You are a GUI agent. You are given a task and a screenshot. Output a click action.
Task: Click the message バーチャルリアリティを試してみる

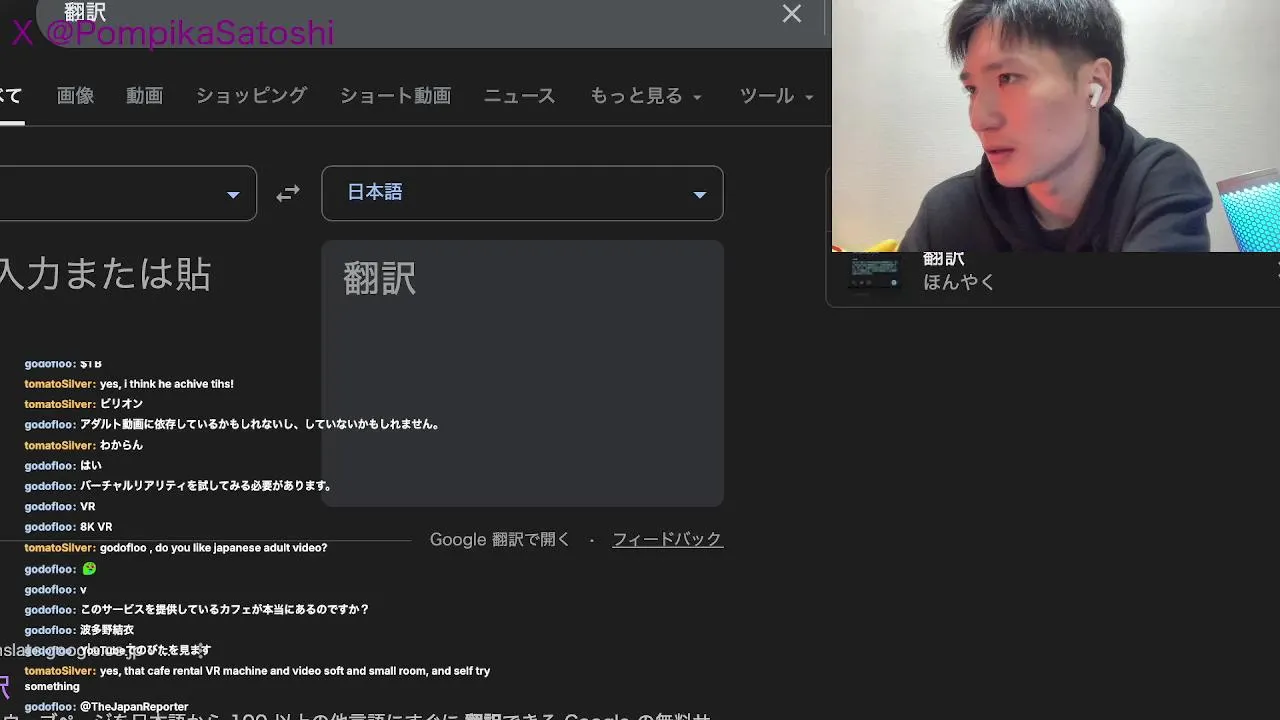pyautogui.click(x=206, y=486)
